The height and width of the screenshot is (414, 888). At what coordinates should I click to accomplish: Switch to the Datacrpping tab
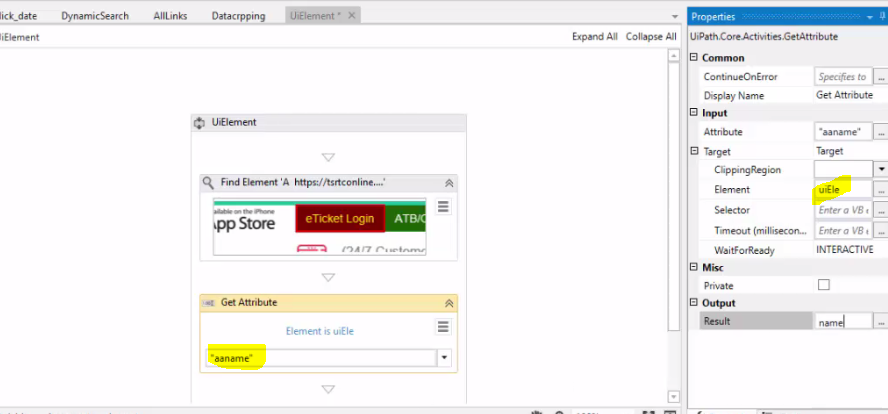(x=238, y=16)
